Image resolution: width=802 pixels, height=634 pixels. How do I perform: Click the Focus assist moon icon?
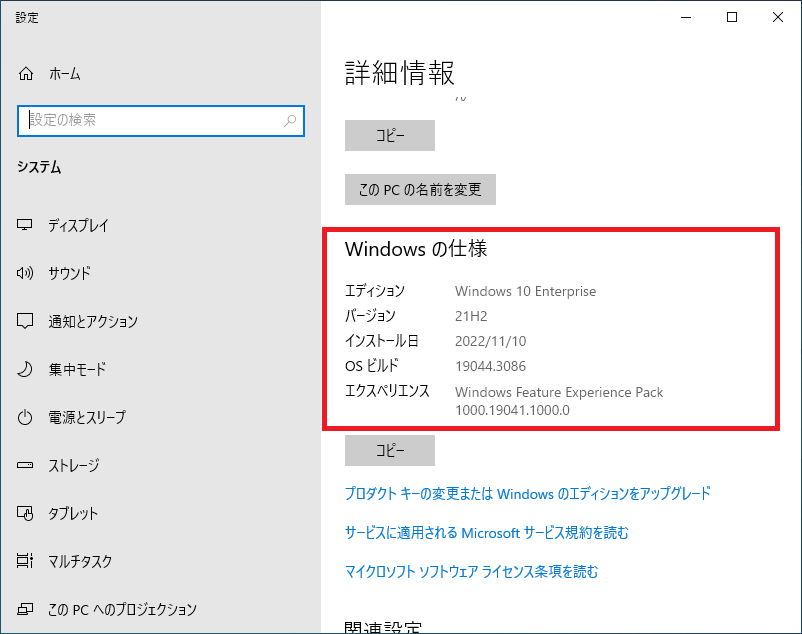[25, 369]
